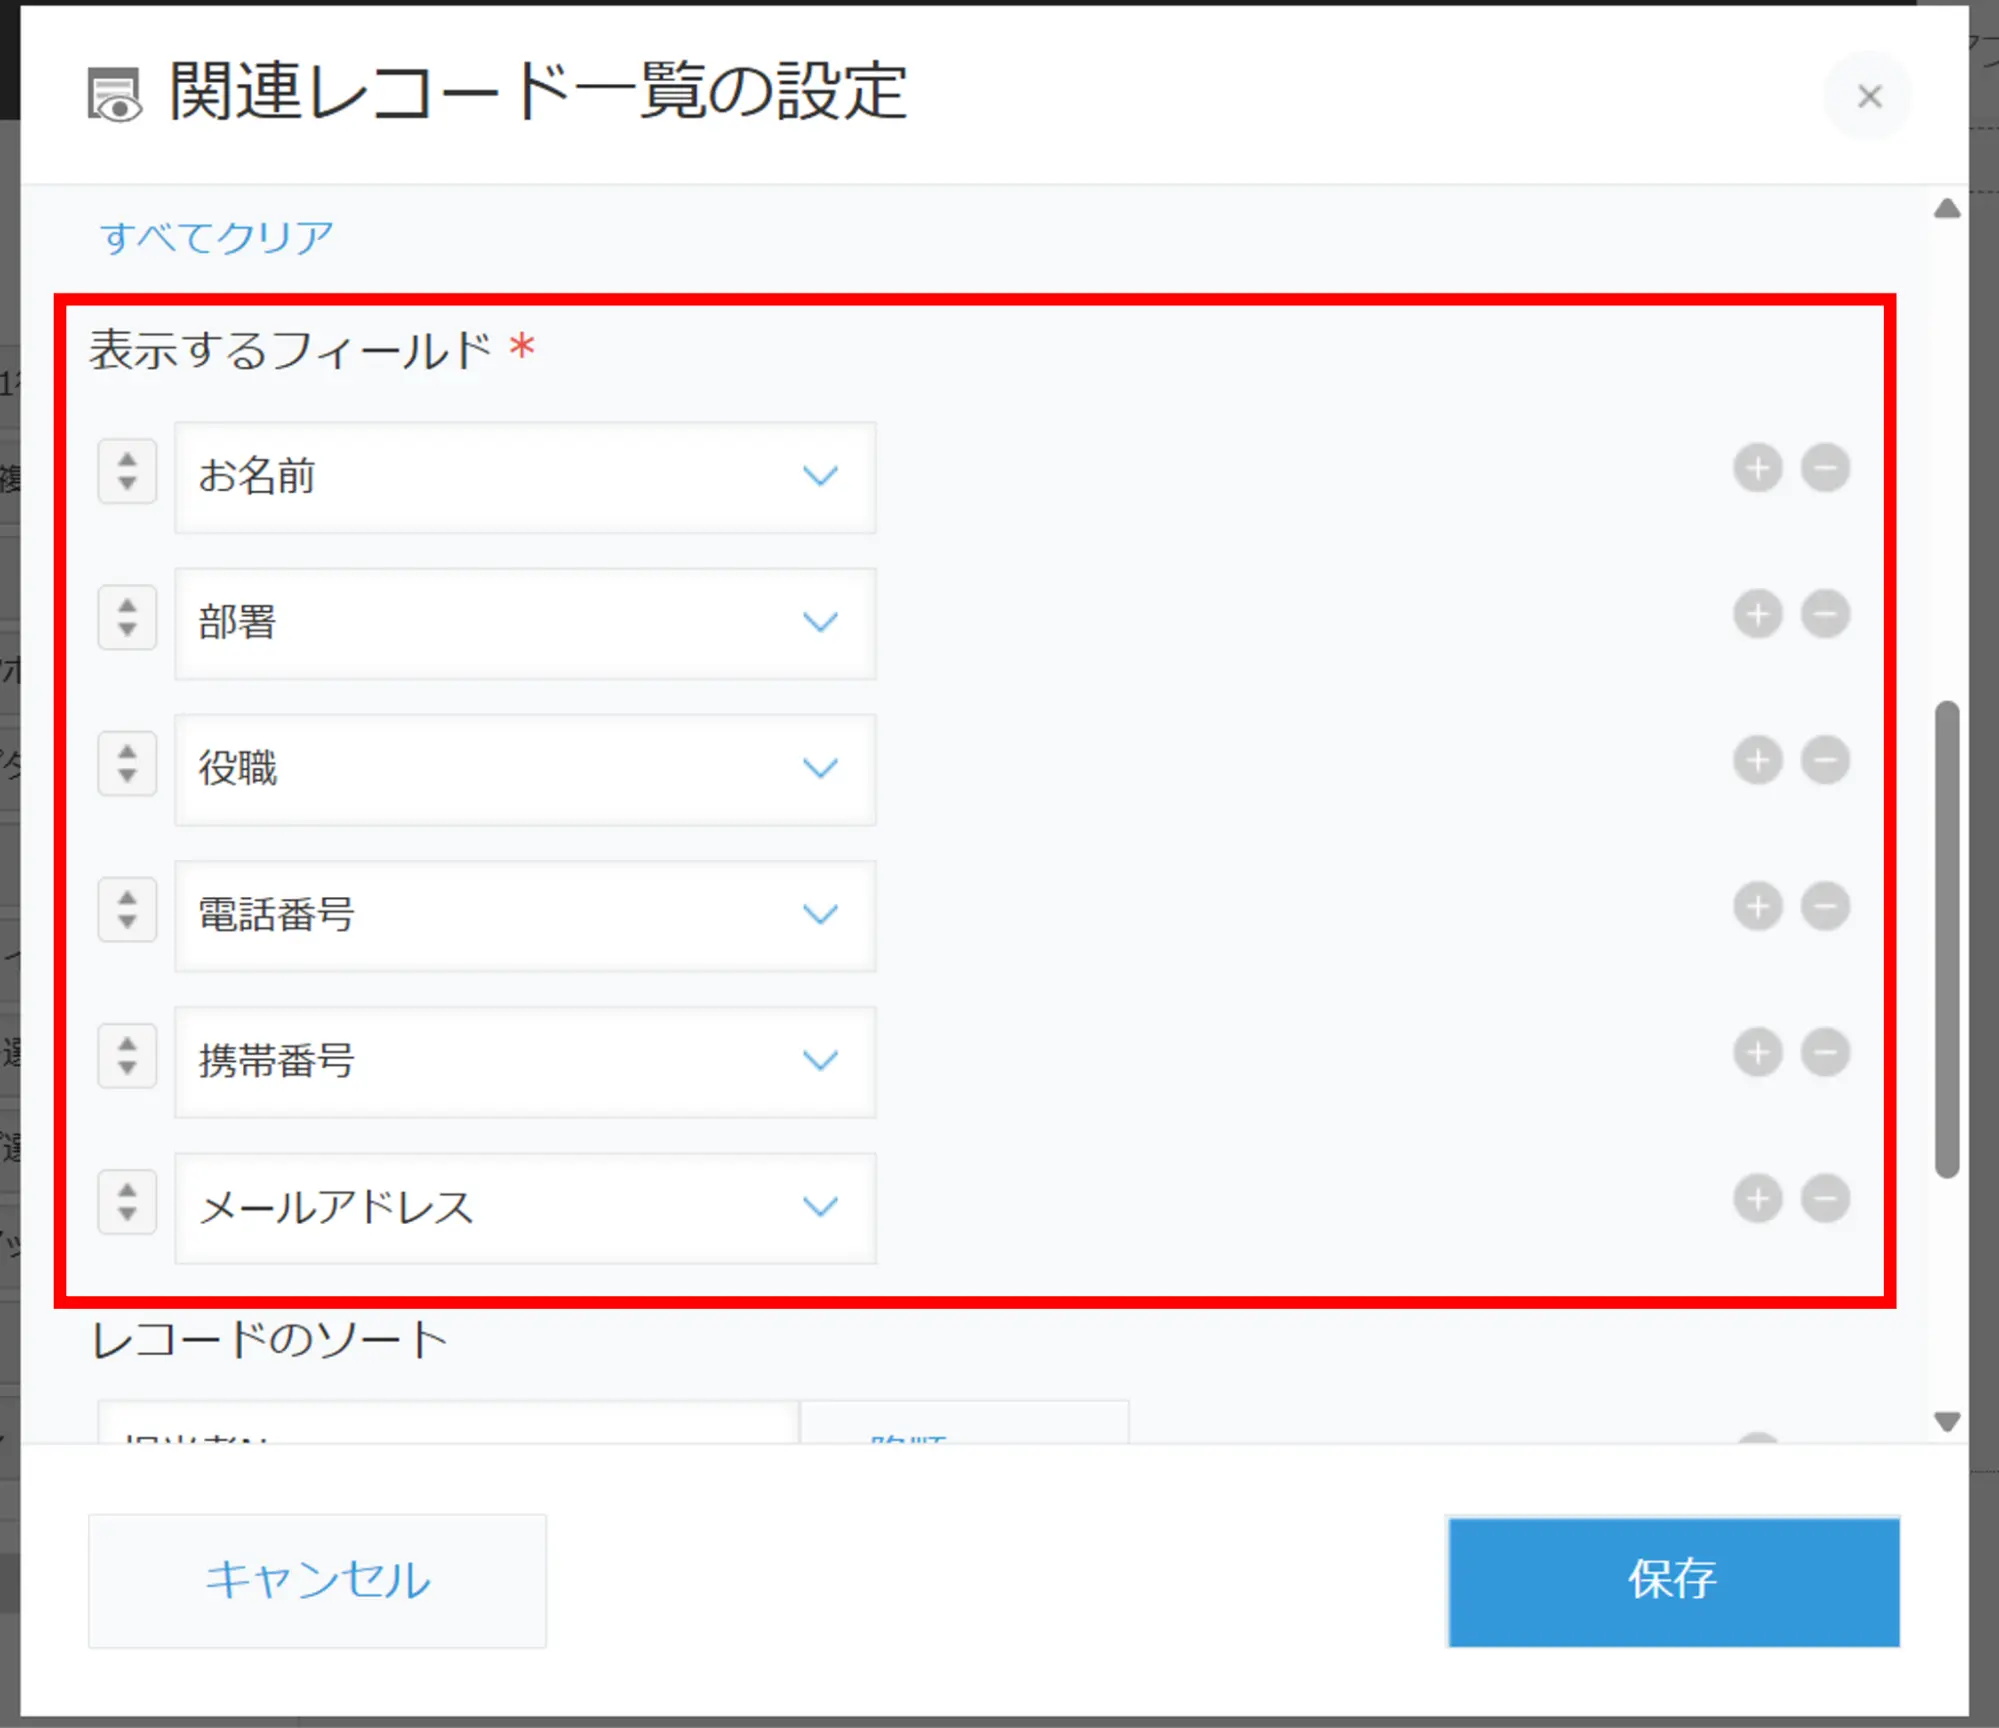Add a field after the 電話番号 row
Image resolution: width=1999 pixels, height=1728 pixels.
click(1757, 907)
